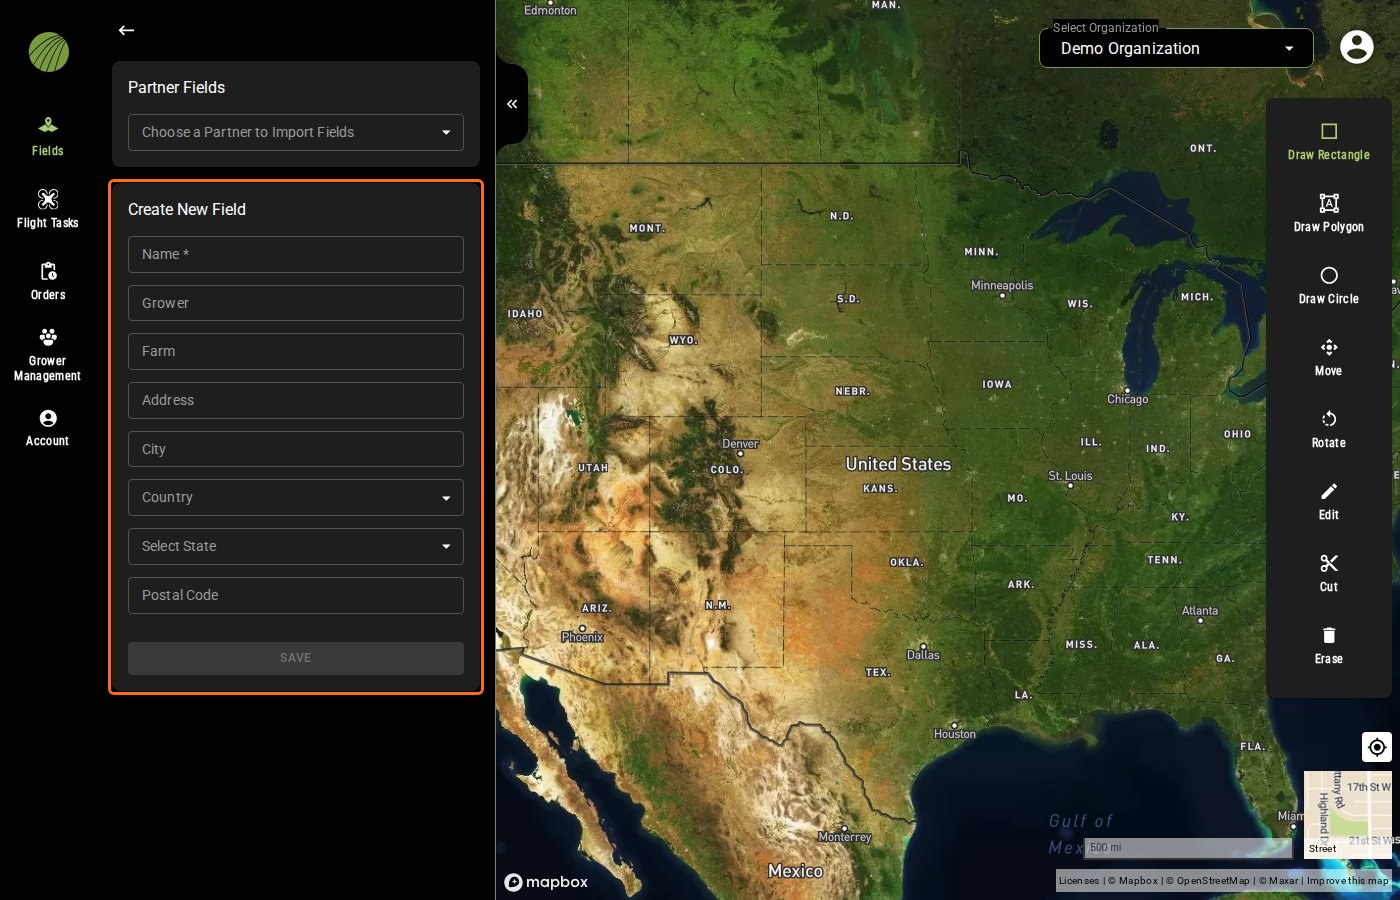1400x900 pixels.
Task: Activate the Rotate tool
Action: point(1328,429)
